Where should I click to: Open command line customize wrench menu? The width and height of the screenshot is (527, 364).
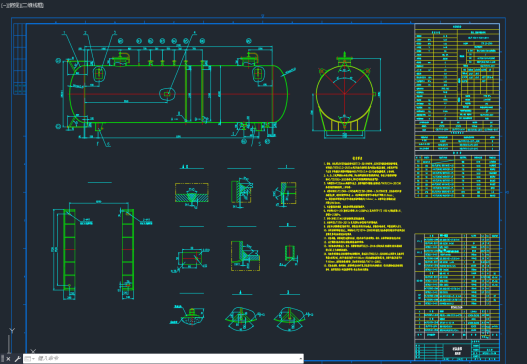[x=17, y=359]
